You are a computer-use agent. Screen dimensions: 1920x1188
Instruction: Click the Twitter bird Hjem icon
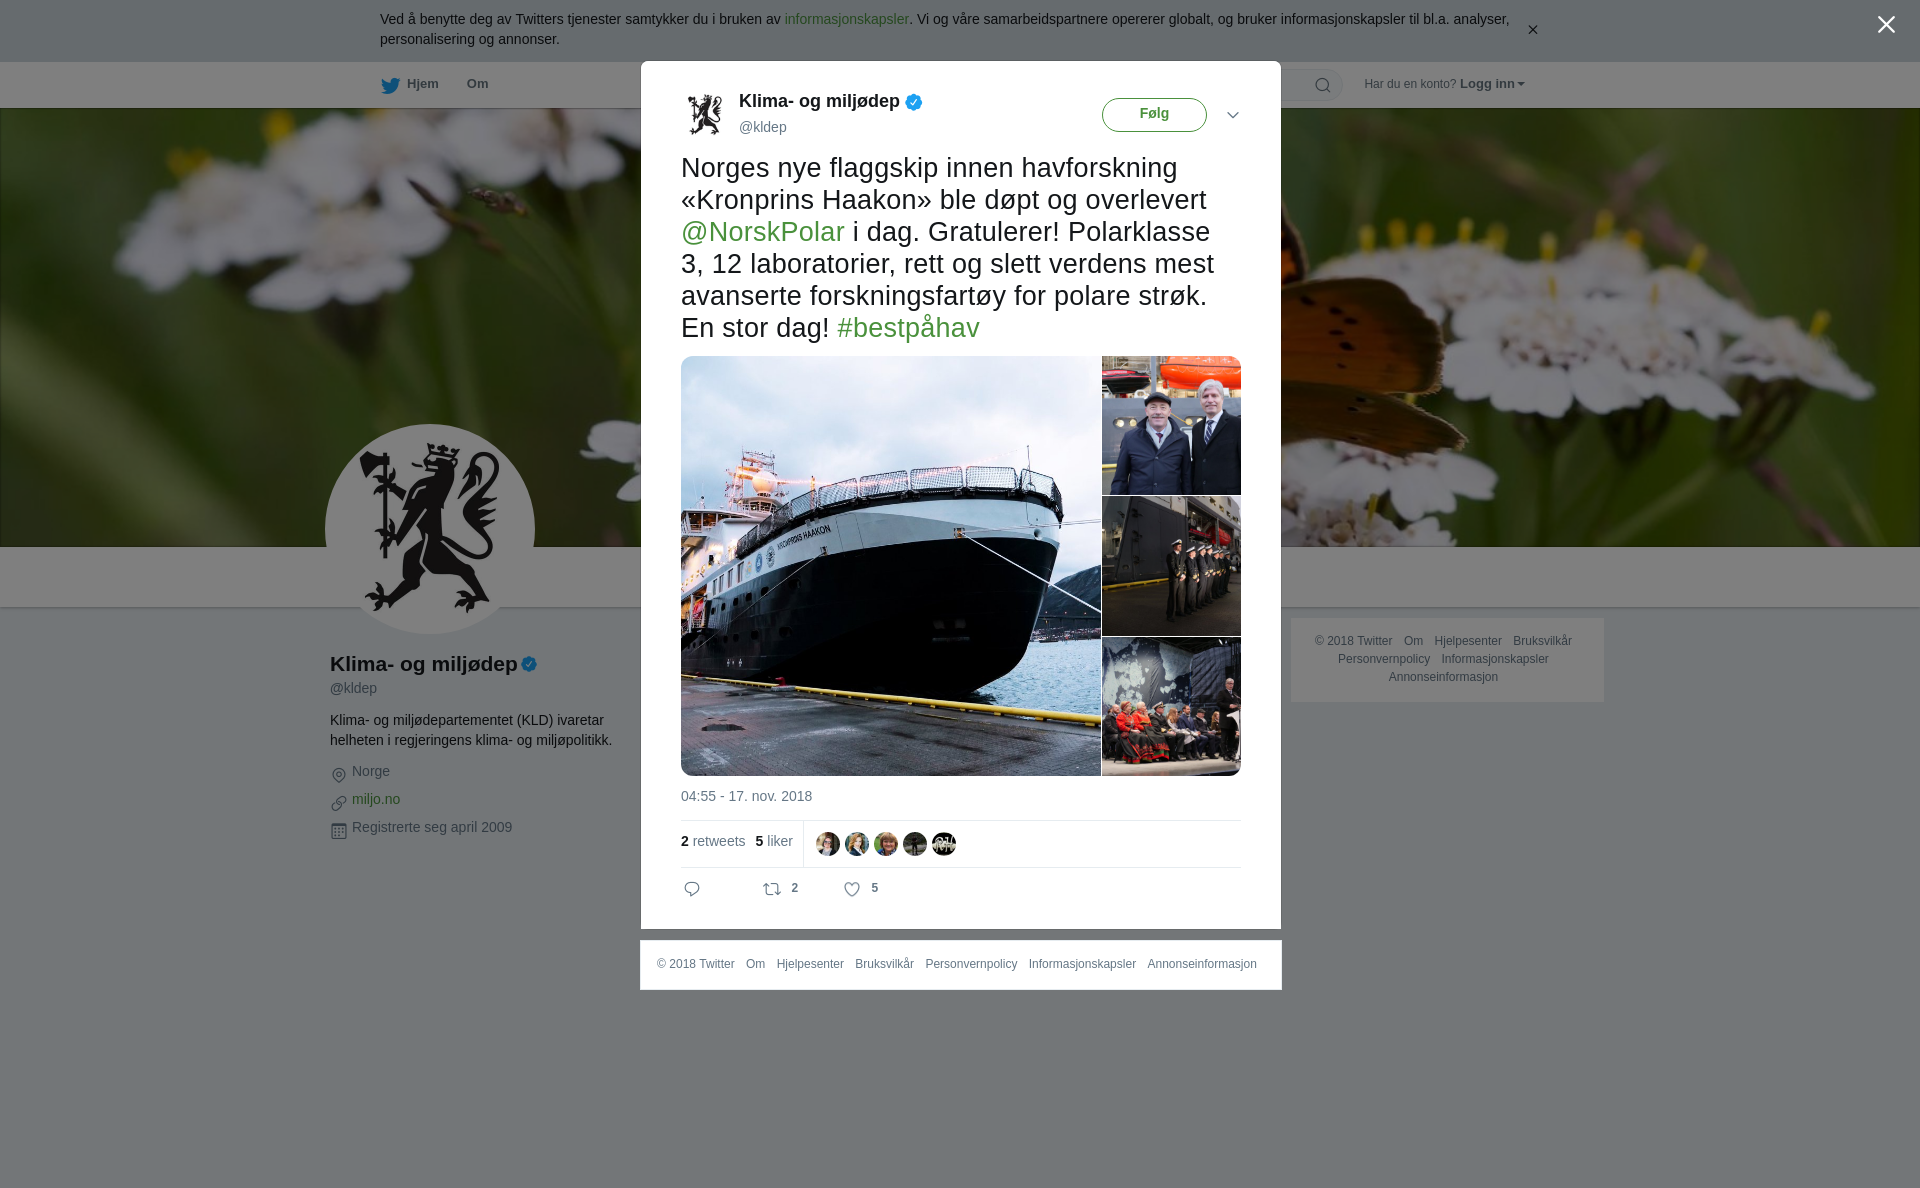pyautogui.click(x=390, y=85)
